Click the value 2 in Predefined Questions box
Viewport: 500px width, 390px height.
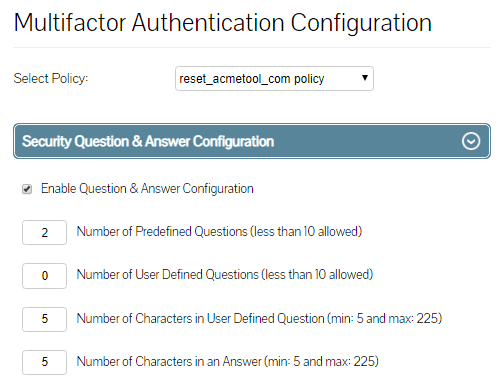tap(45, 233)
